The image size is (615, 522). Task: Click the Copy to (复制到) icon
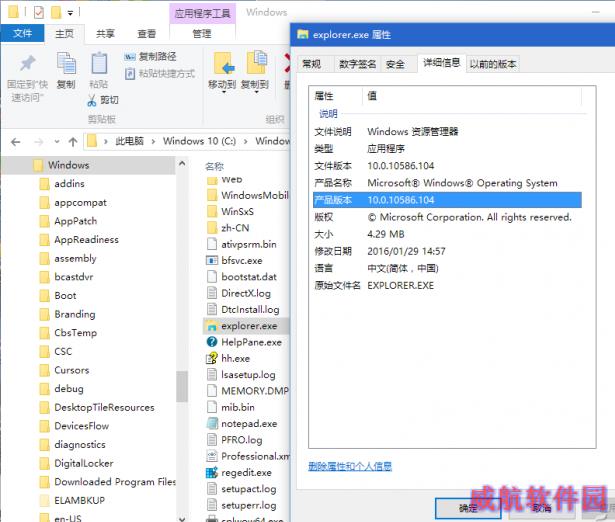tap(256, 63)
